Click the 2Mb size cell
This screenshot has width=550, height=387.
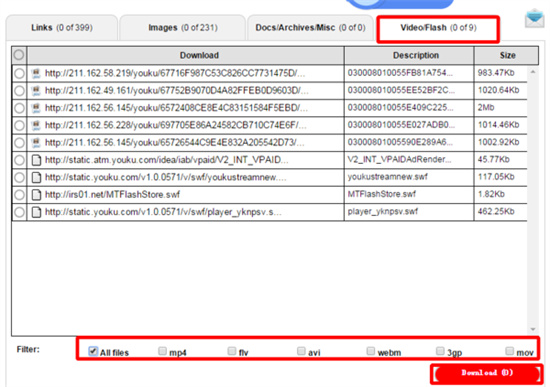486,107
